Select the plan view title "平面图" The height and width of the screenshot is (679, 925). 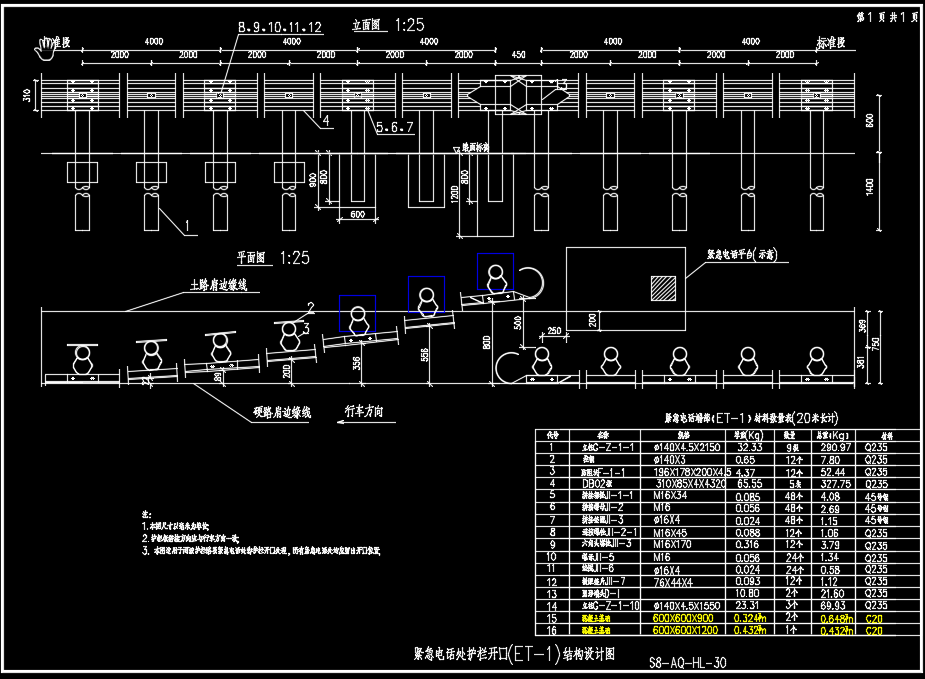[x=251, y=258]
